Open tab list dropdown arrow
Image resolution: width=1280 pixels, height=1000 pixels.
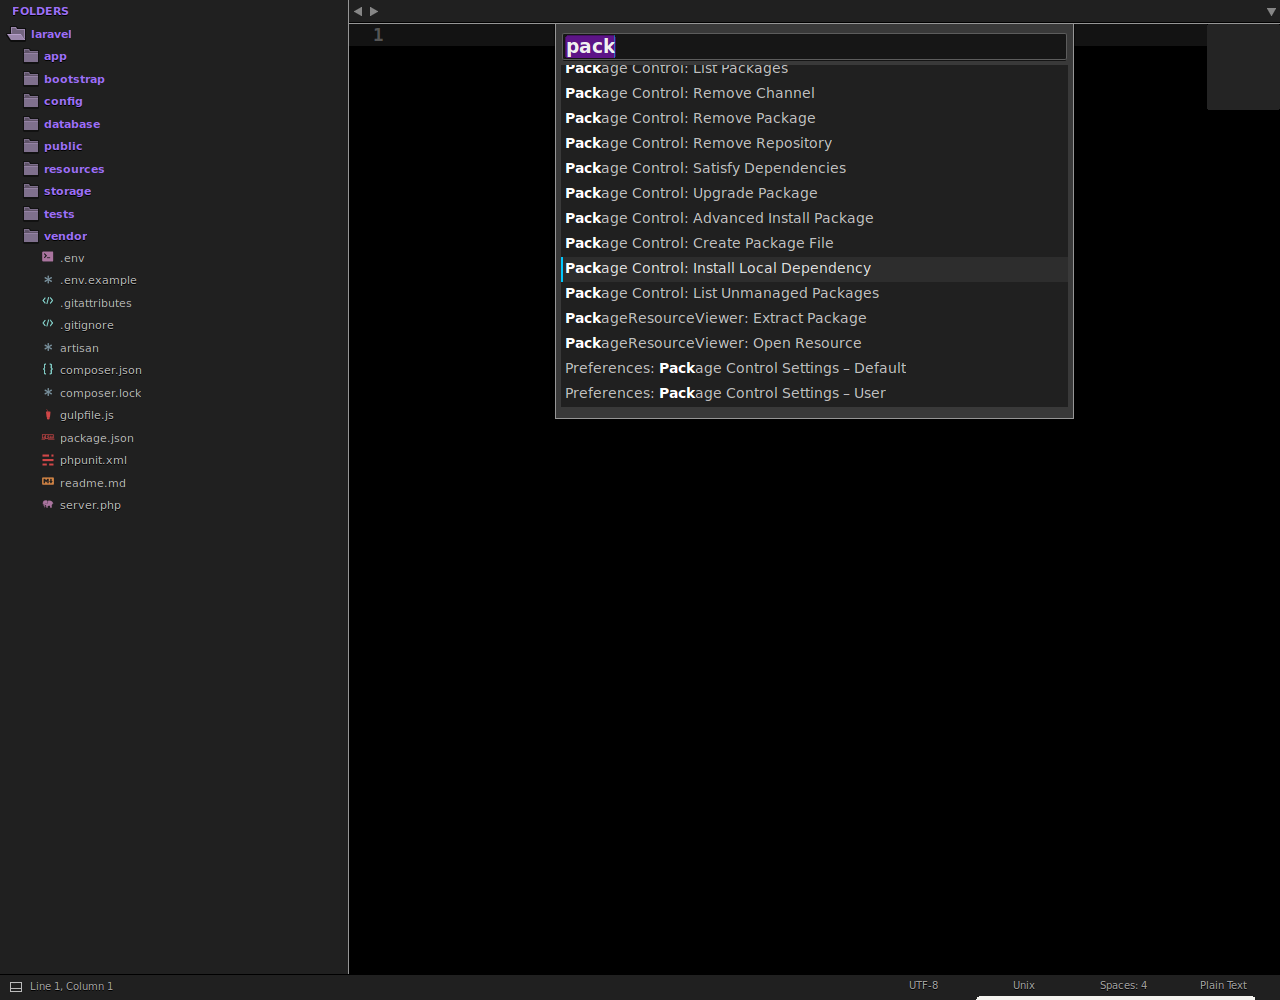pyautogui.click(x=1271, y=12)
